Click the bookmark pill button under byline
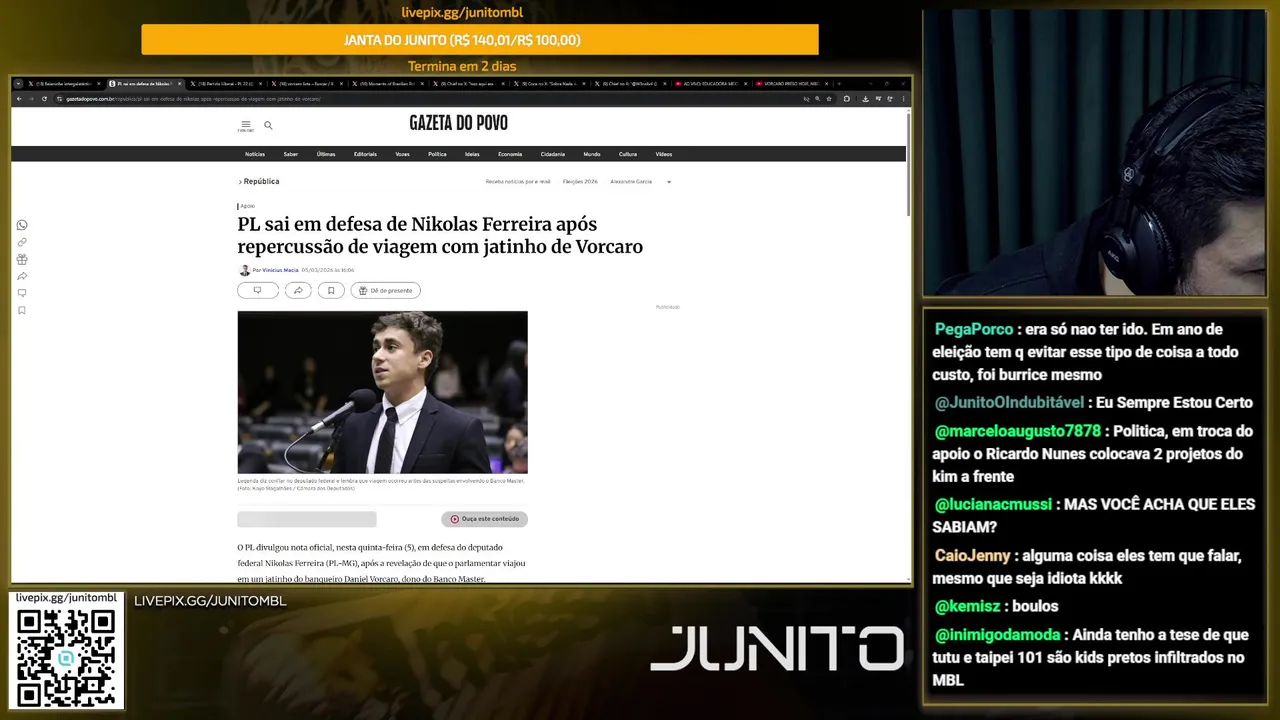The image size is (1280, 720). tap(331, 290)
